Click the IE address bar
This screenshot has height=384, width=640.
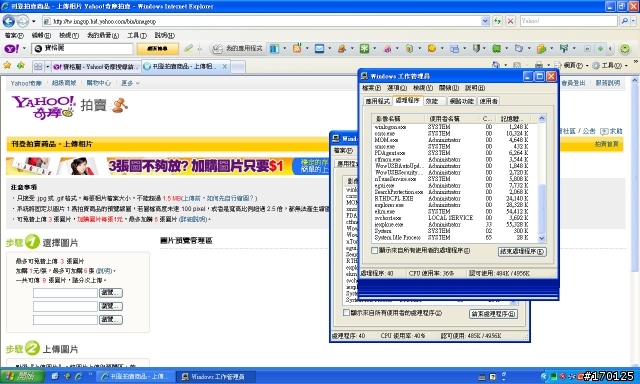(261, 21)
